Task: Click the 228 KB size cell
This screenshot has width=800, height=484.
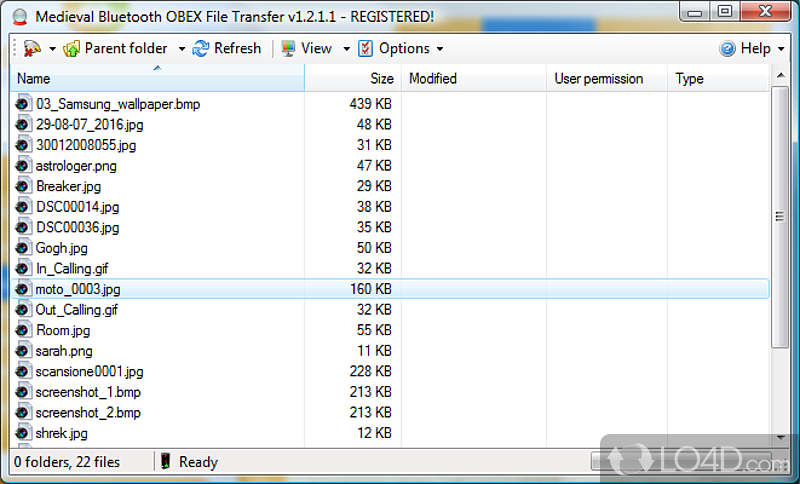Action: 370,371
